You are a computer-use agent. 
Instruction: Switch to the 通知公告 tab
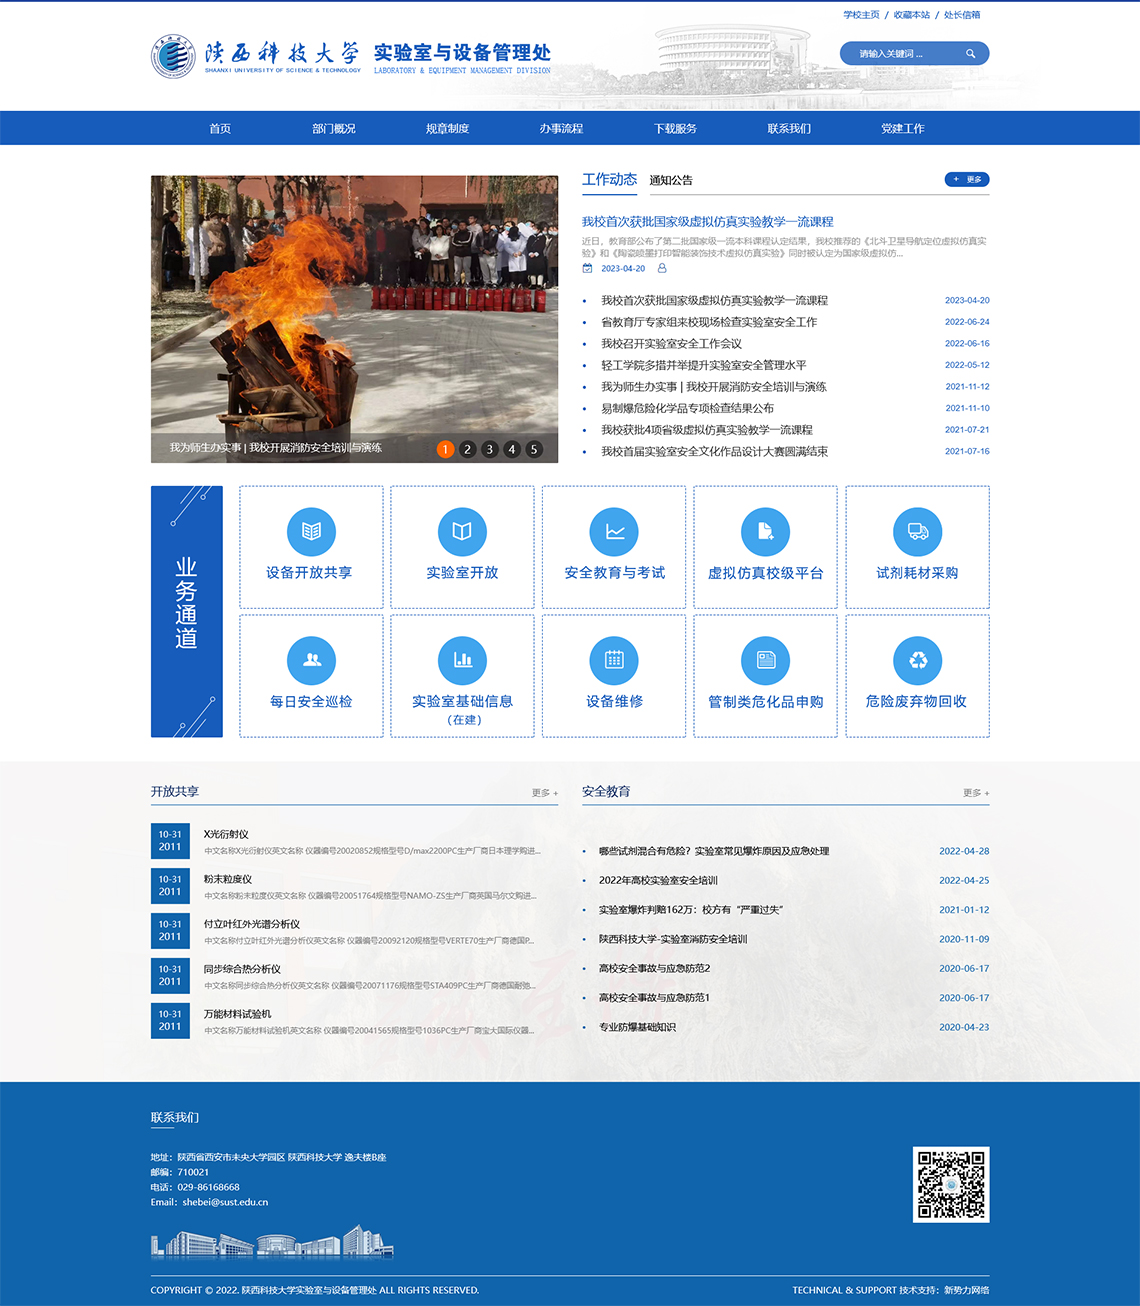pos(670,180)
